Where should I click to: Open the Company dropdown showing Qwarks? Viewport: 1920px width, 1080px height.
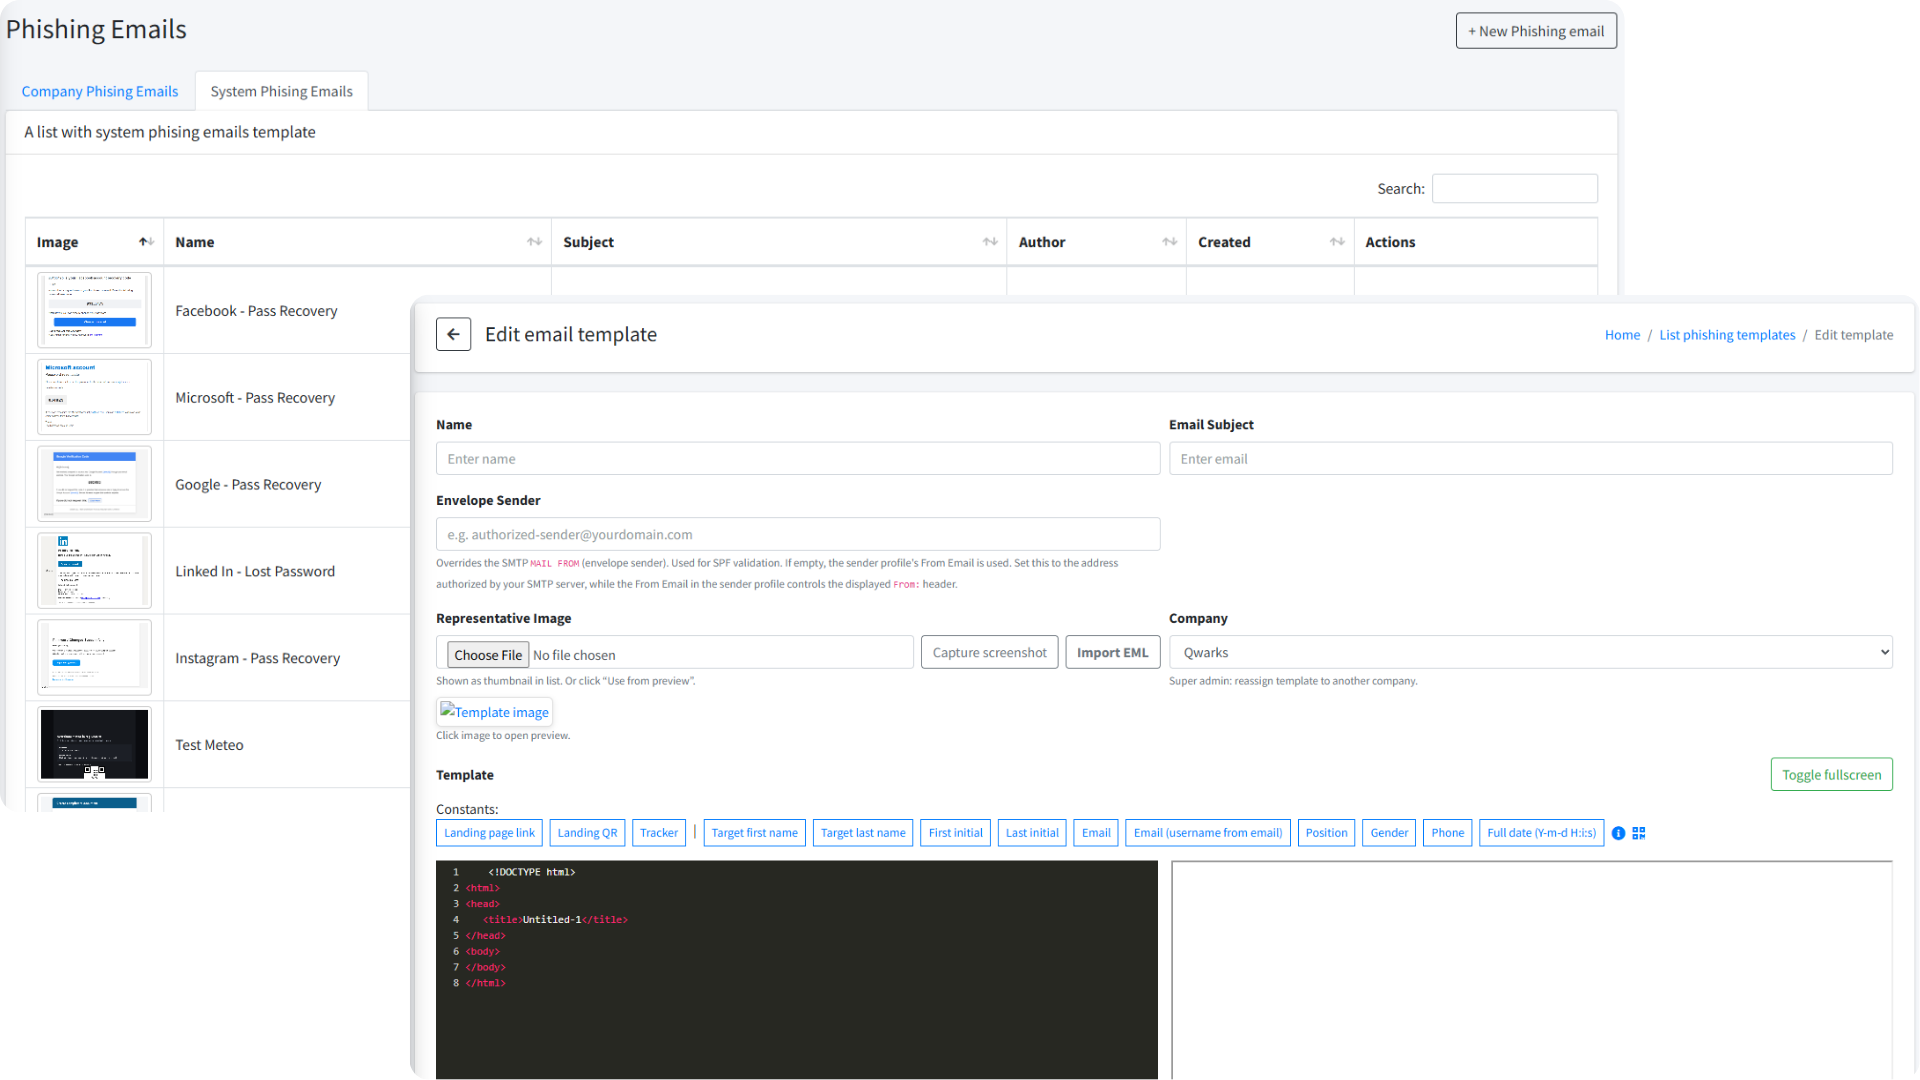point(1530,653)
